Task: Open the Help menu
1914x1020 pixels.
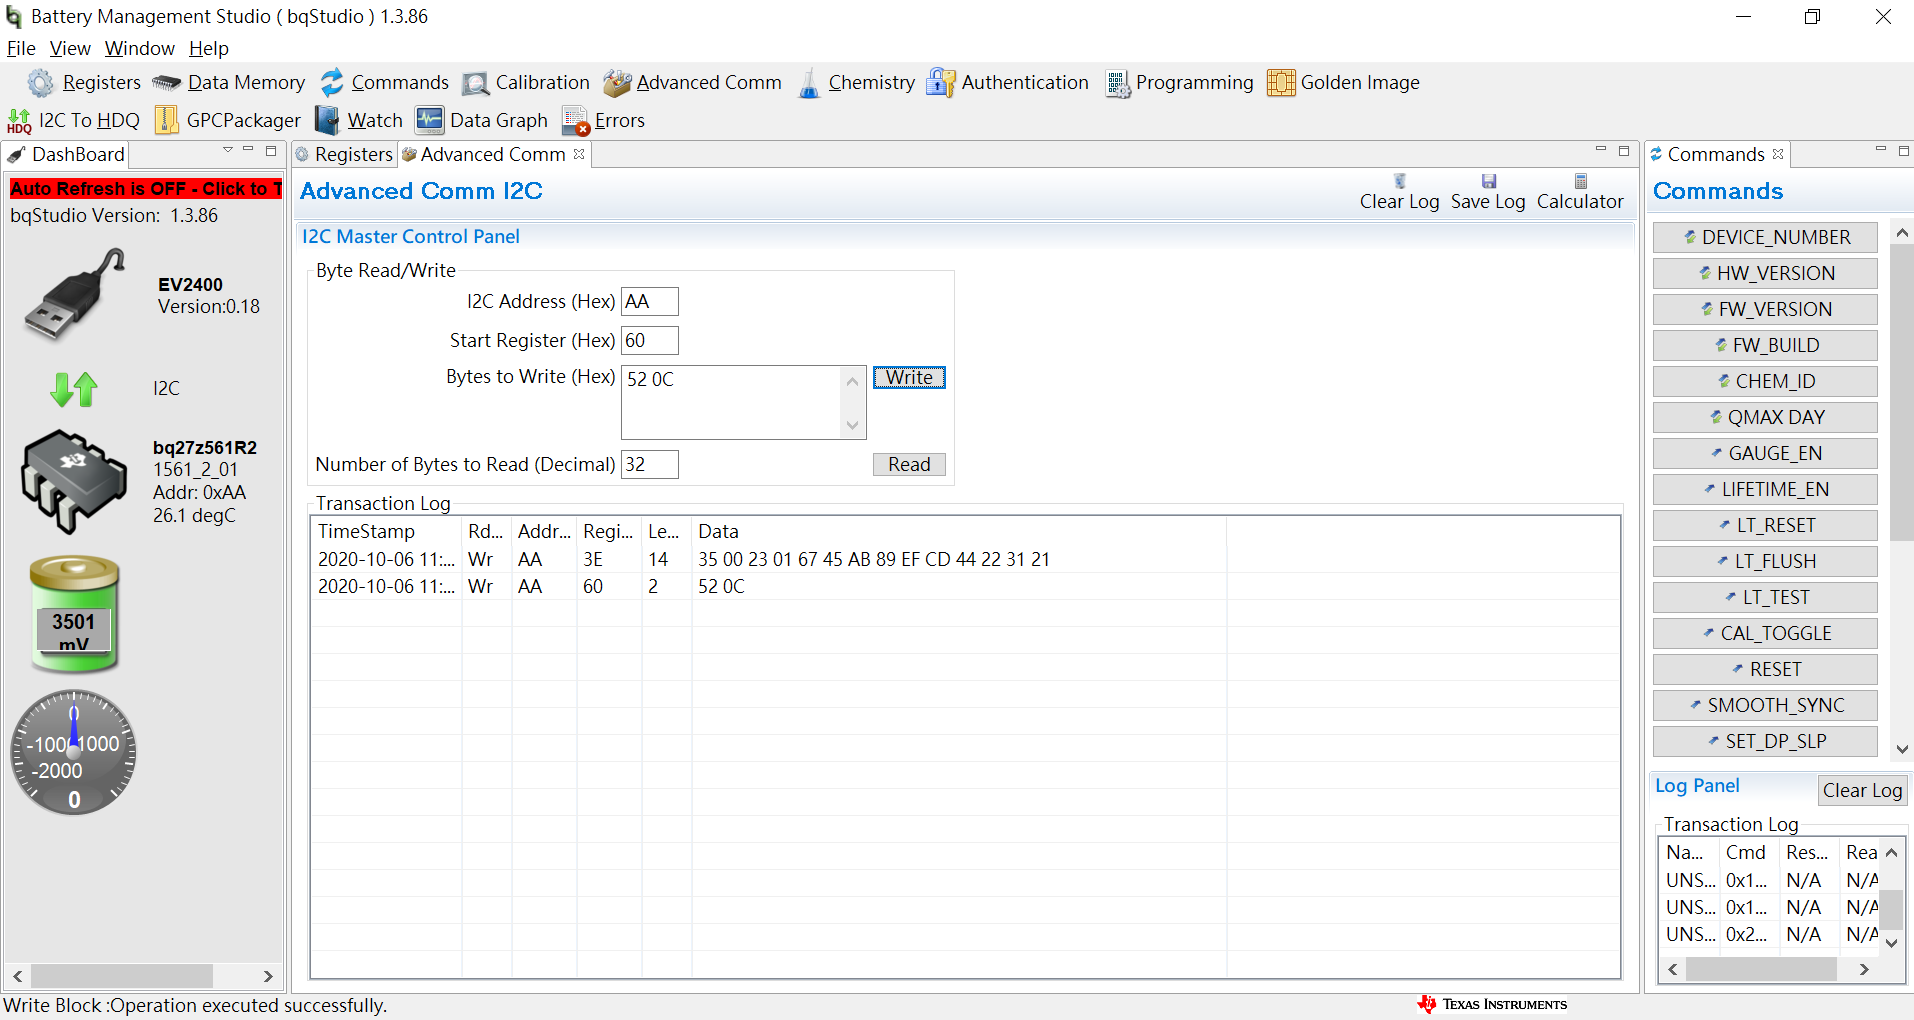Action: tap(209, 48)
